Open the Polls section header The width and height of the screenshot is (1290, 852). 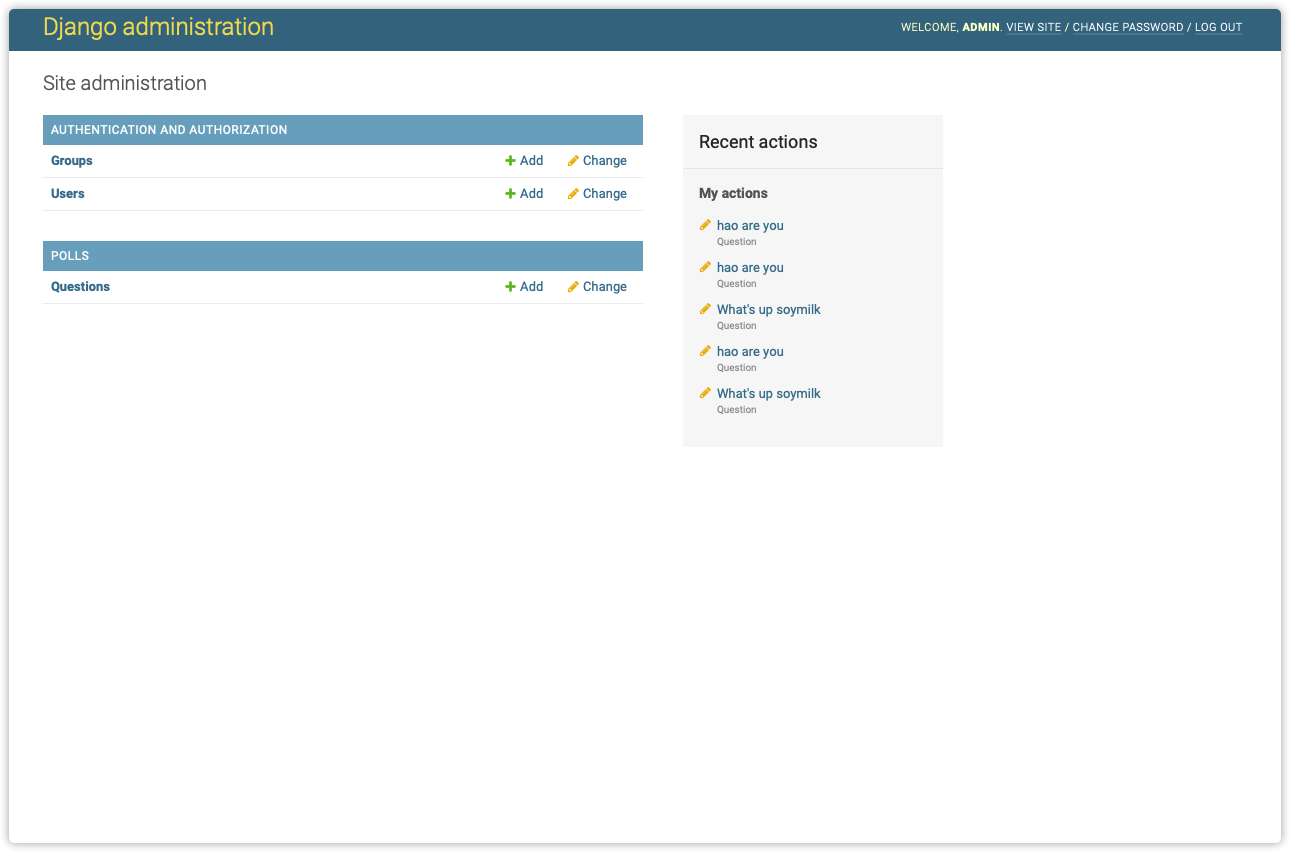pos(70,256)
